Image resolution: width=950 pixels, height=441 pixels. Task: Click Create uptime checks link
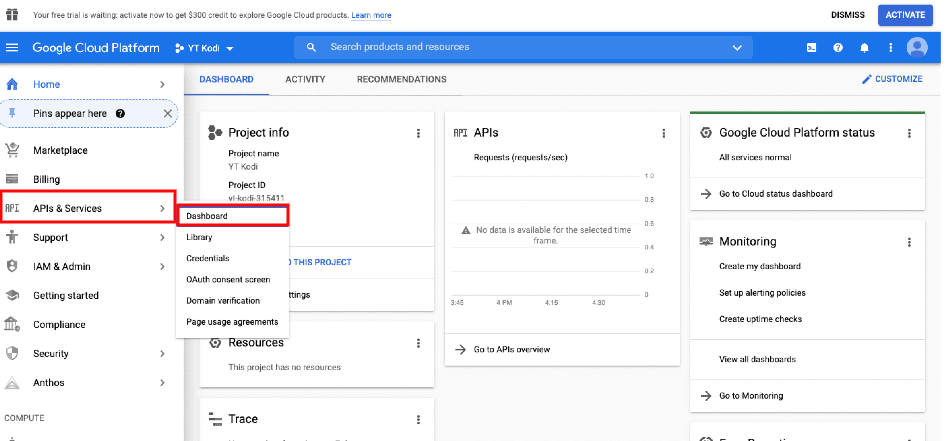(760, 319)
